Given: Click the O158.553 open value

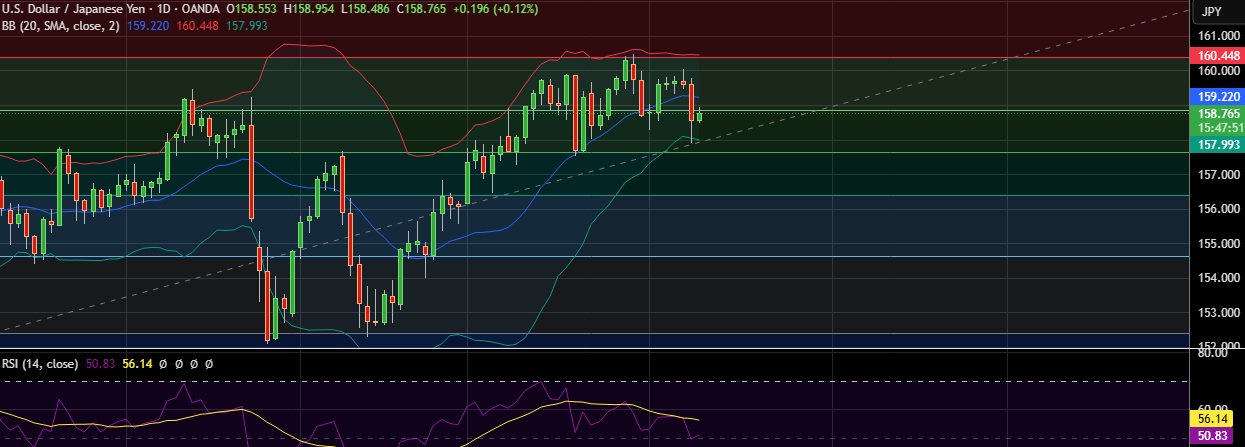Looking at the screenshot, I should click(253, 8).
